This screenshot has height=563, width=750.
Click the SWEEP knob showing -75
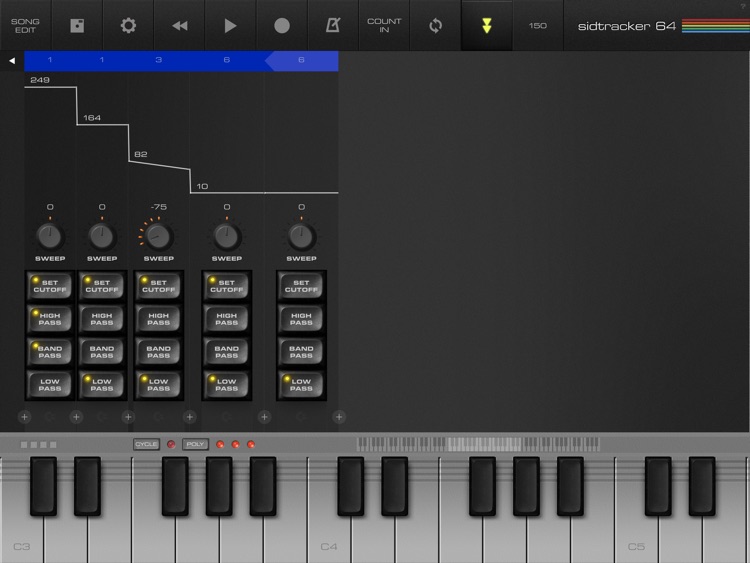pos(158,237)
